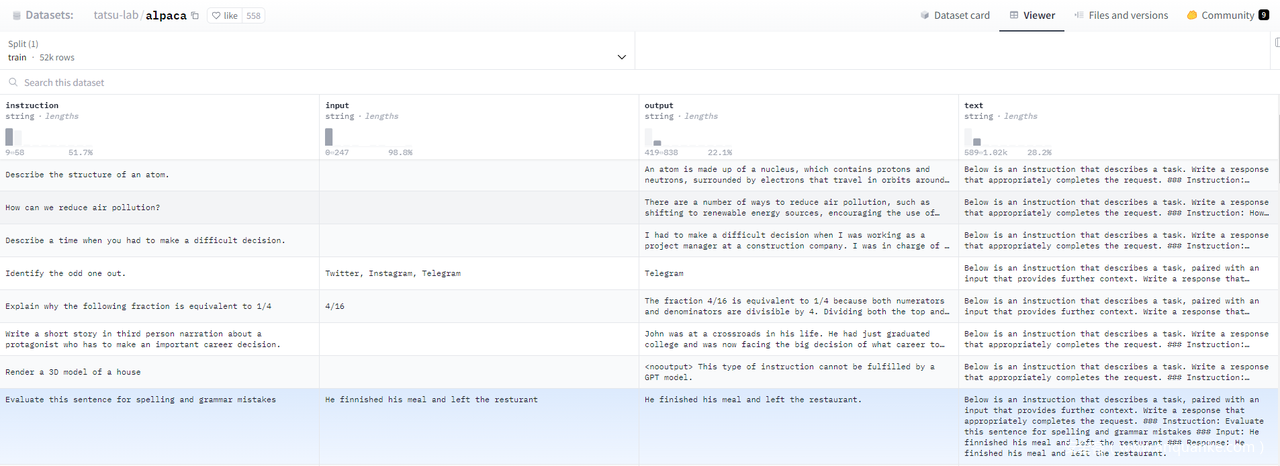The width and height of the screenshot is (1280, 466).
Task: Open the Files and versions tab
Action: click(1121, 16)
